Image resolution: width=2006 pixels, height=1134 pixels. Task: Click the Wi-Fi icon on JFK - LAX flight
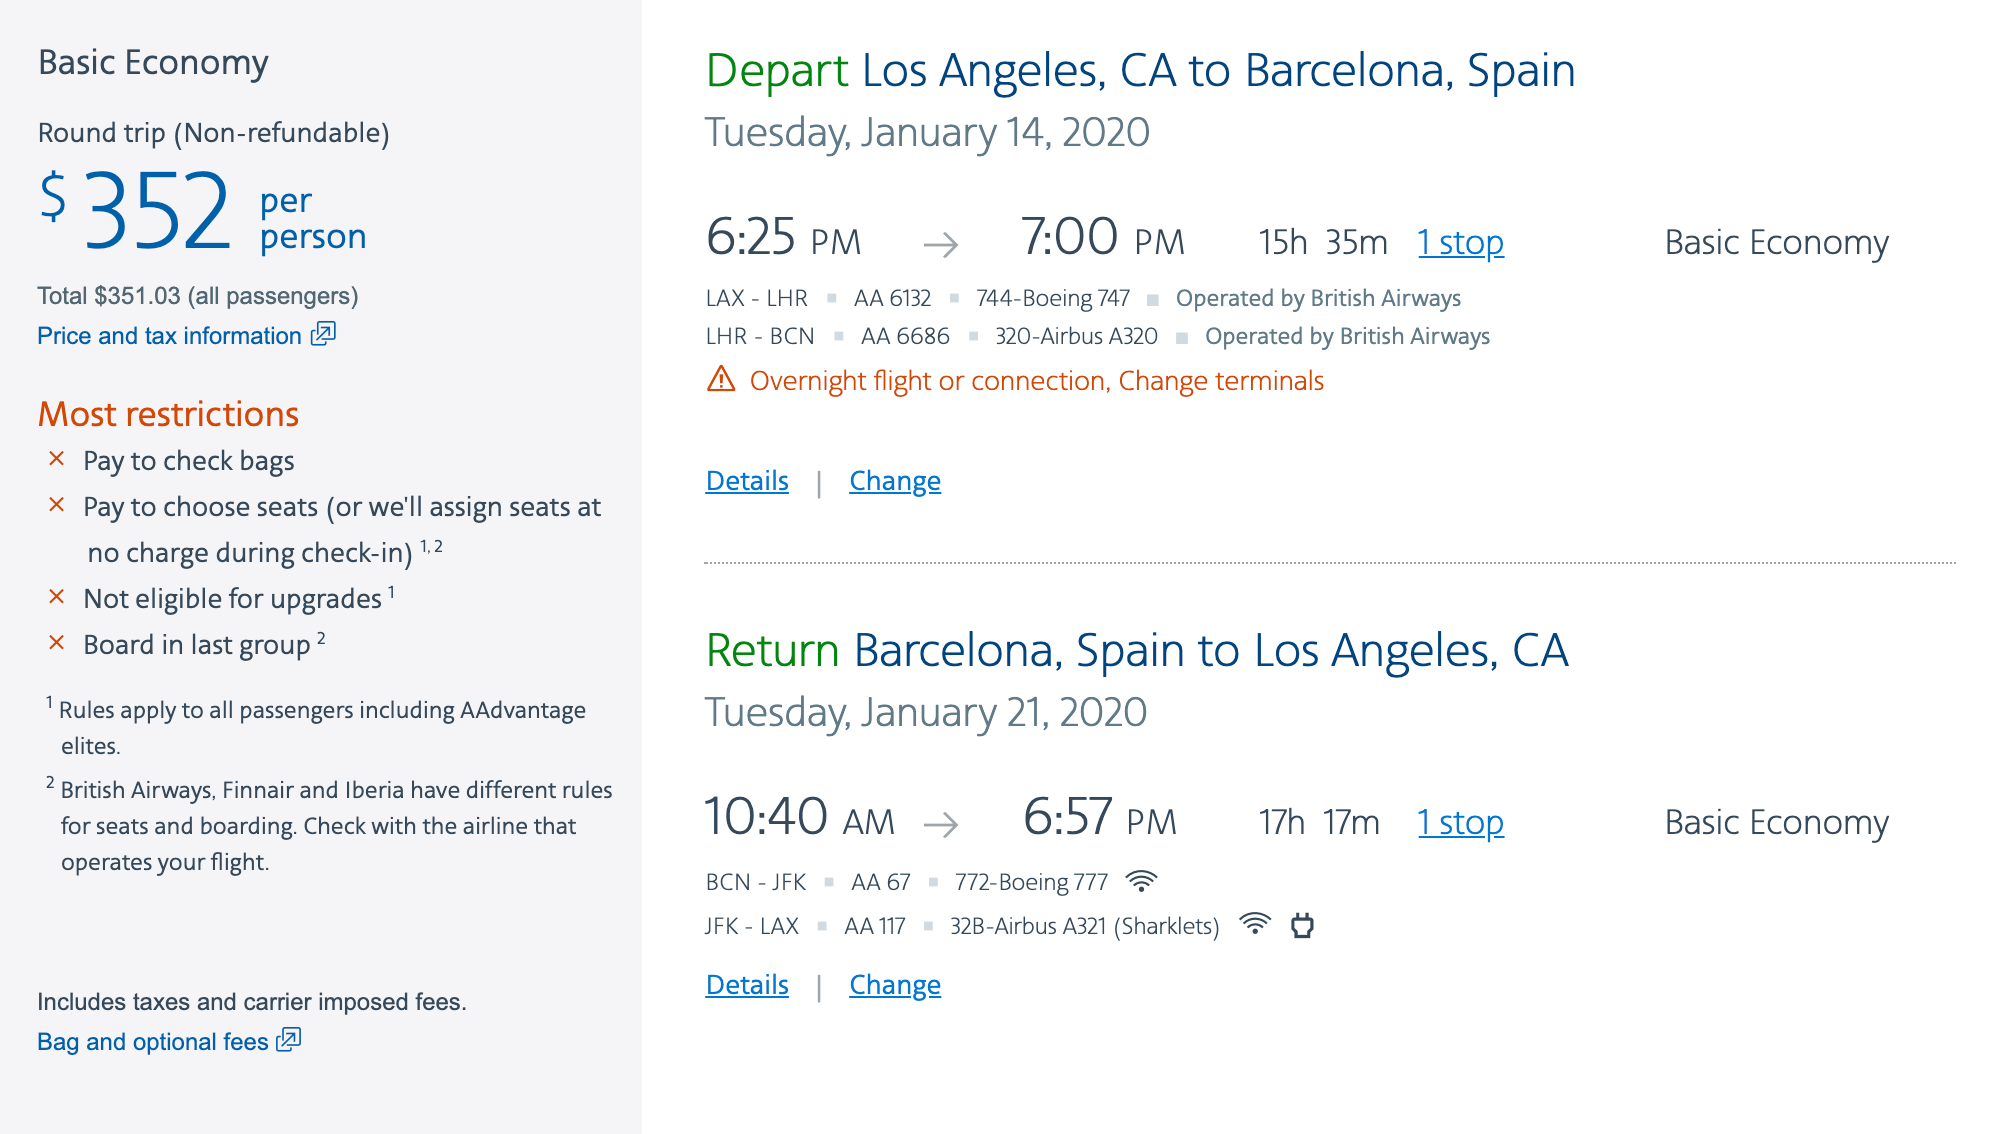click(x=1254, y=924)
